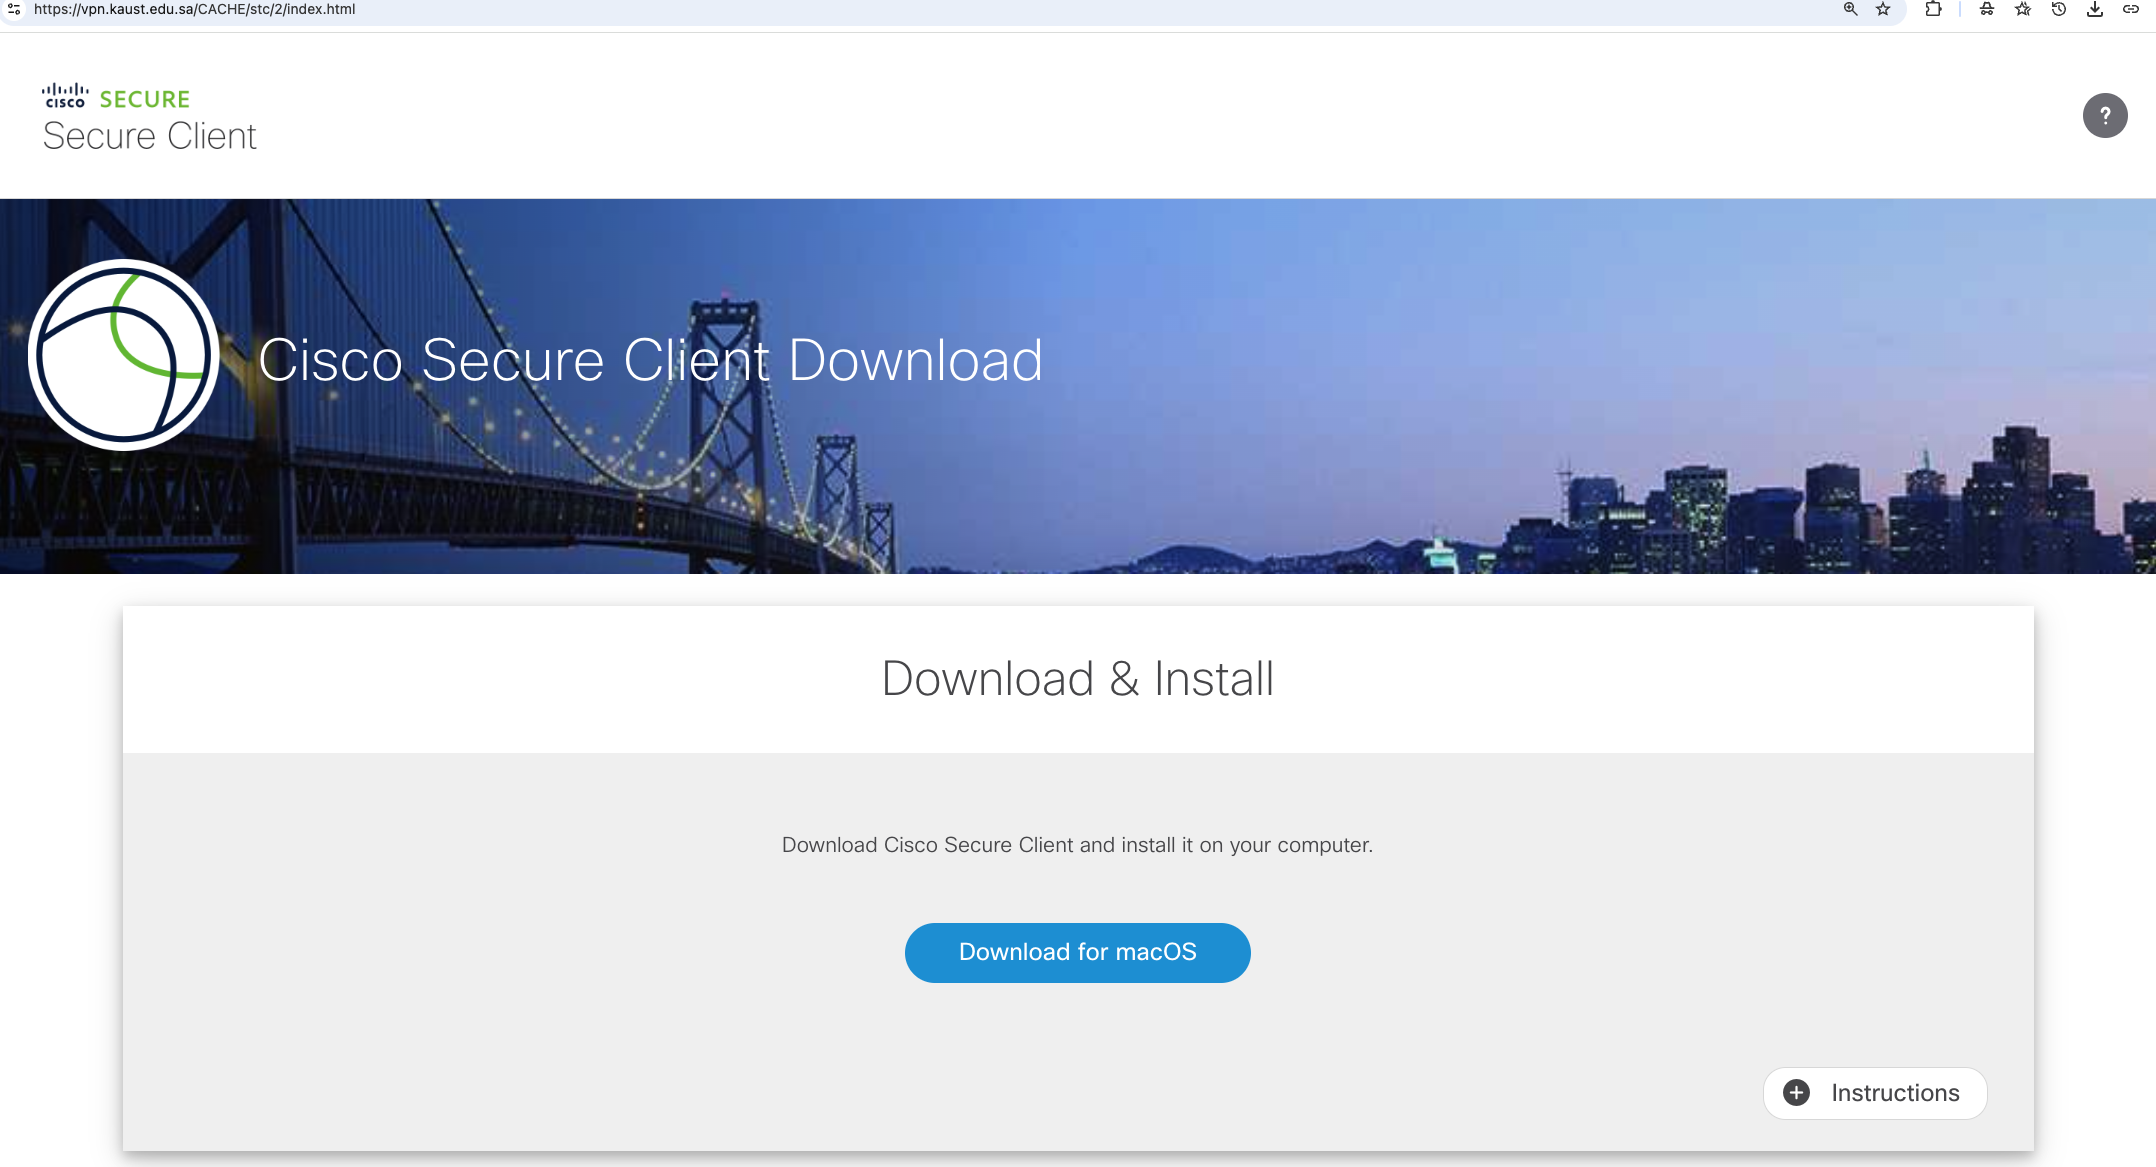Click the 'Download & Install' heading

tap(1077, 679)
